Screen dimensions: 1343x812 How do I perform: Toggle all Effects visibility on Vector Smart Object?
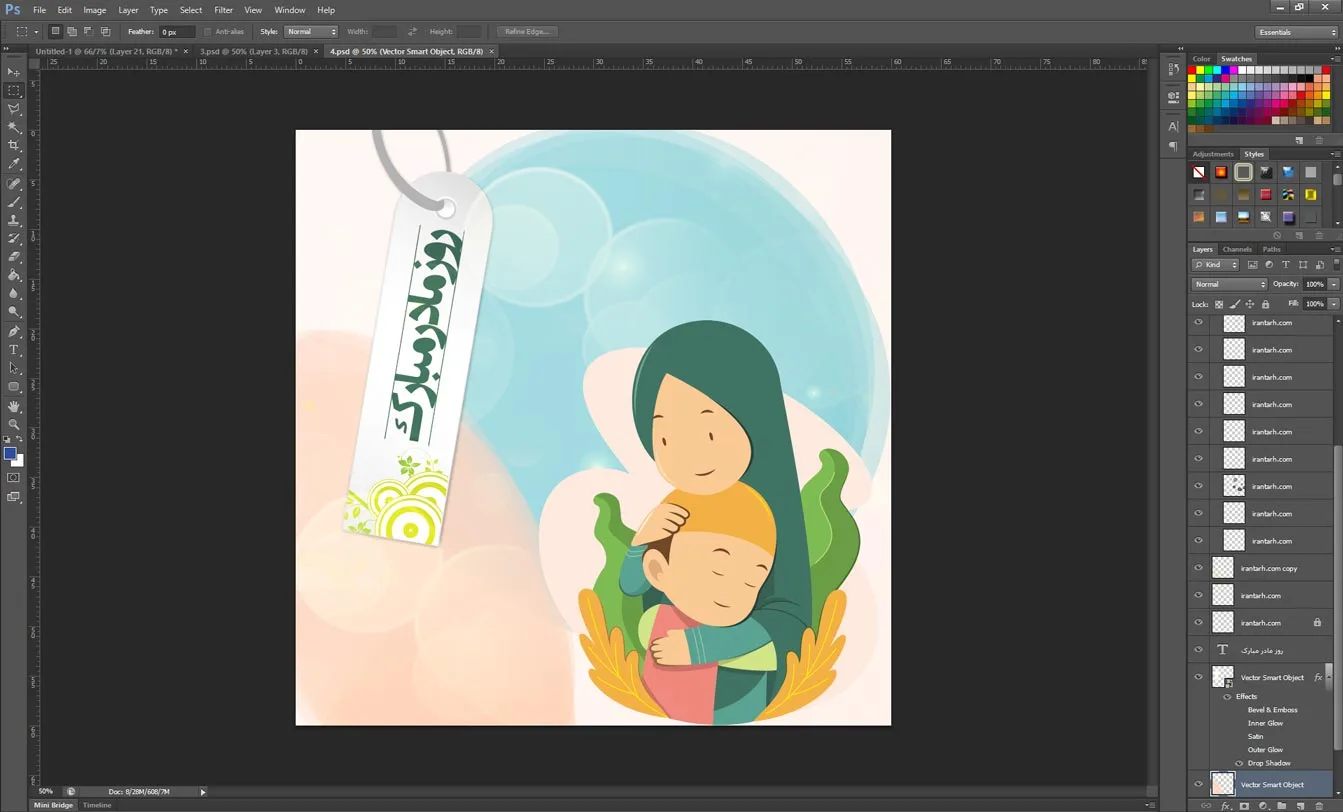click(1227, 696)
